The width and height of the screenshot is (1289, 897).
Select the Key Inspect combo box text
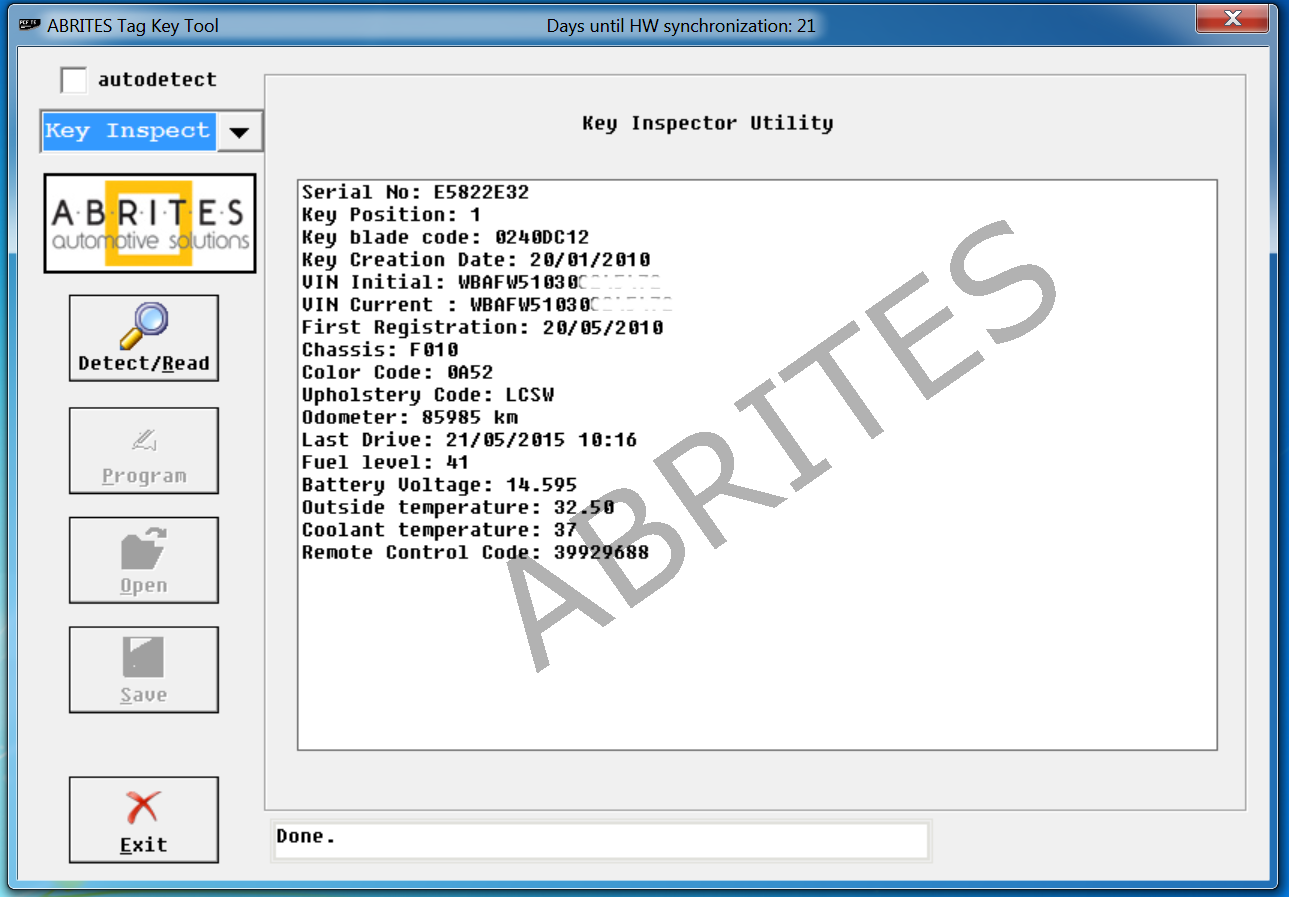[128, 132]
